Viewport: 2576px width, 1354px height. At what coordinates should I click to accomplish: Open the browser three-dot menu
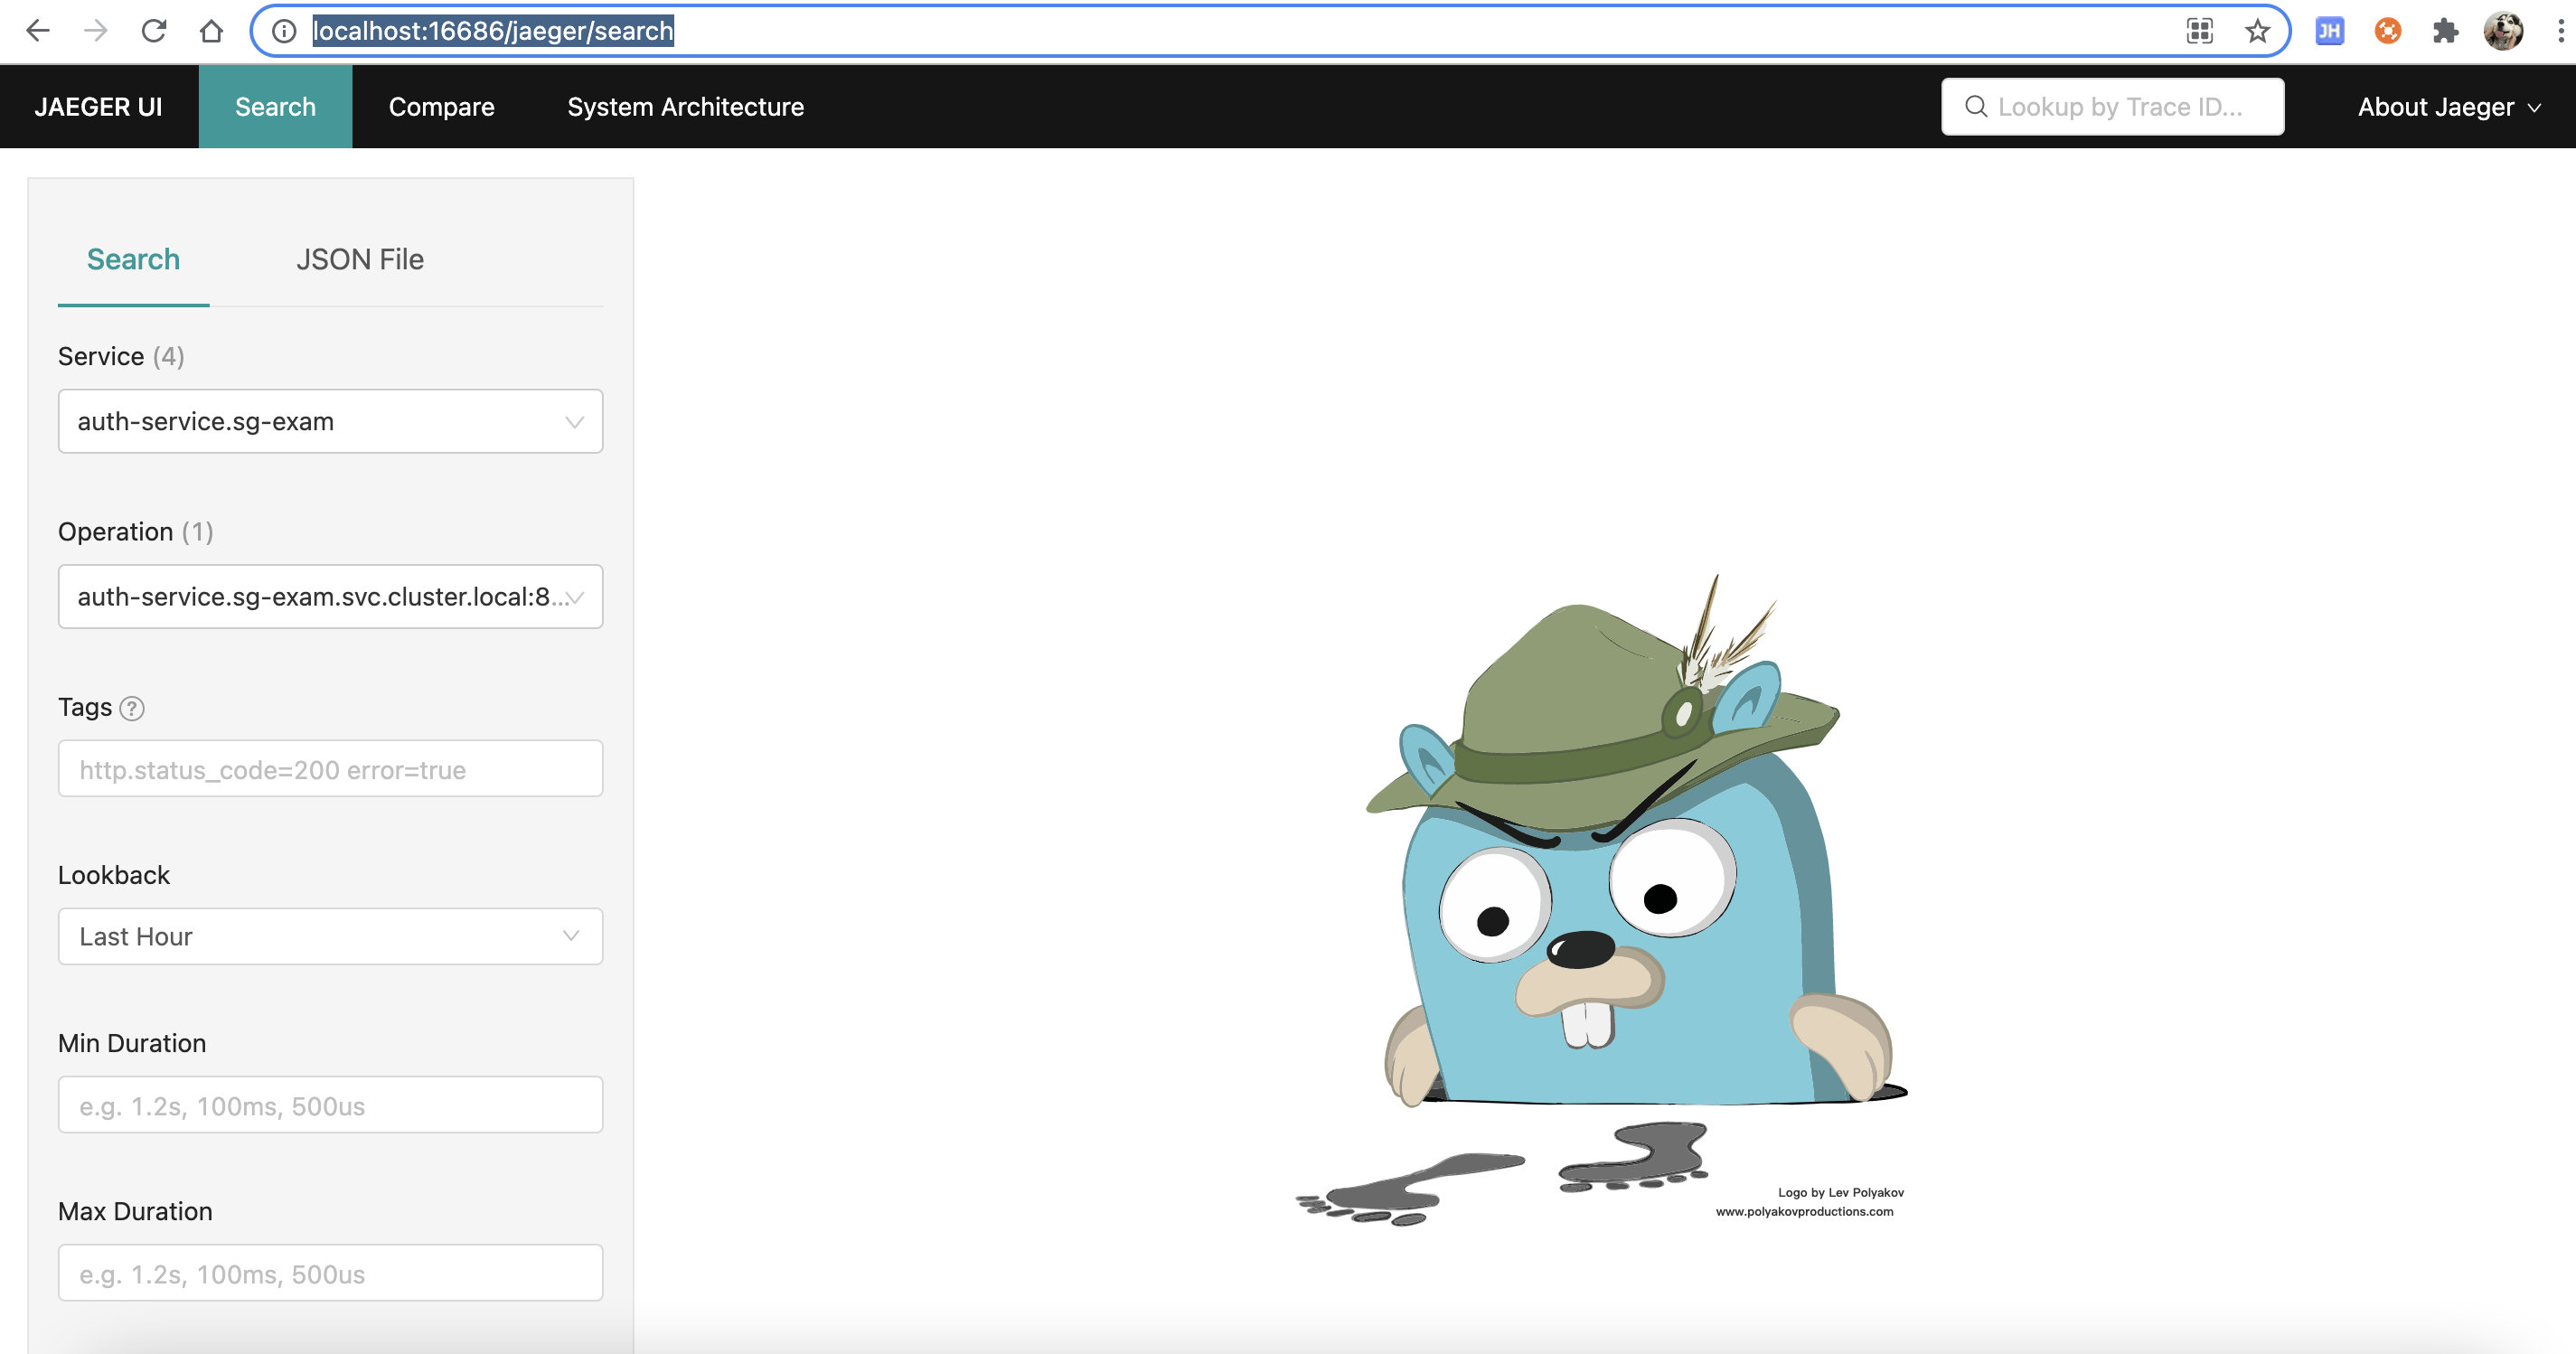pyautogui.click(x=2560, y=31)
